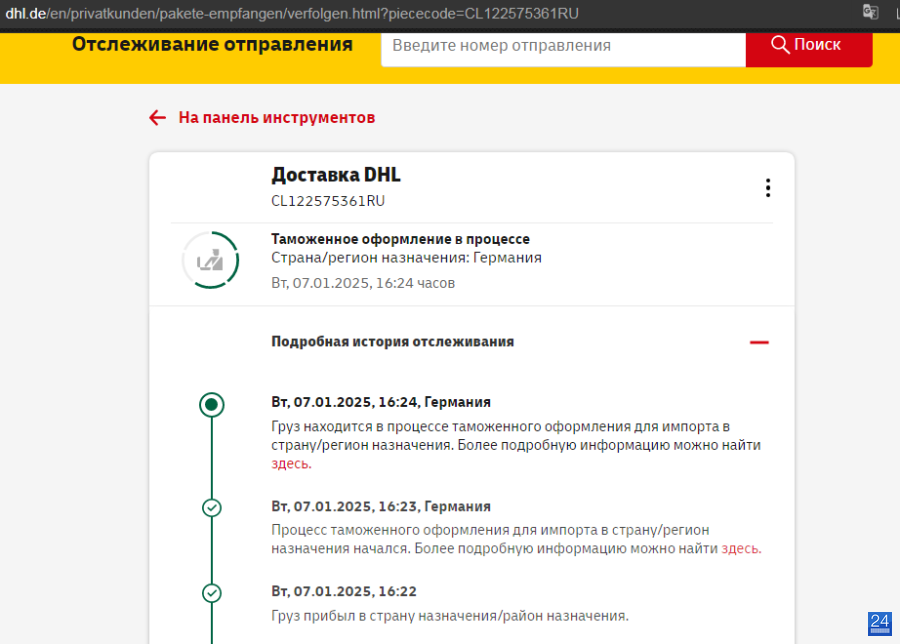Click the red back arrow icon
Screen dimensions: 900x644
pyautogui.click(x=157, y=118)
